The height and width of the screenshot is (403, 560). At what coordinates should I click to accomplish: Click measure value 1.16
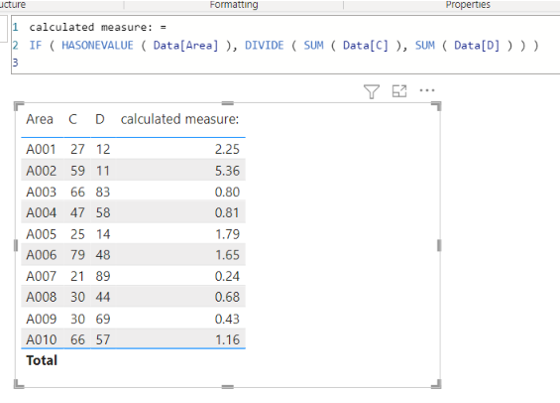[228, 340]
